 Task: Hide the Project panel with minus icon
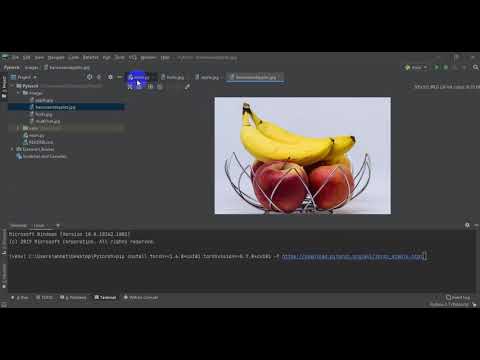(120, 77)
